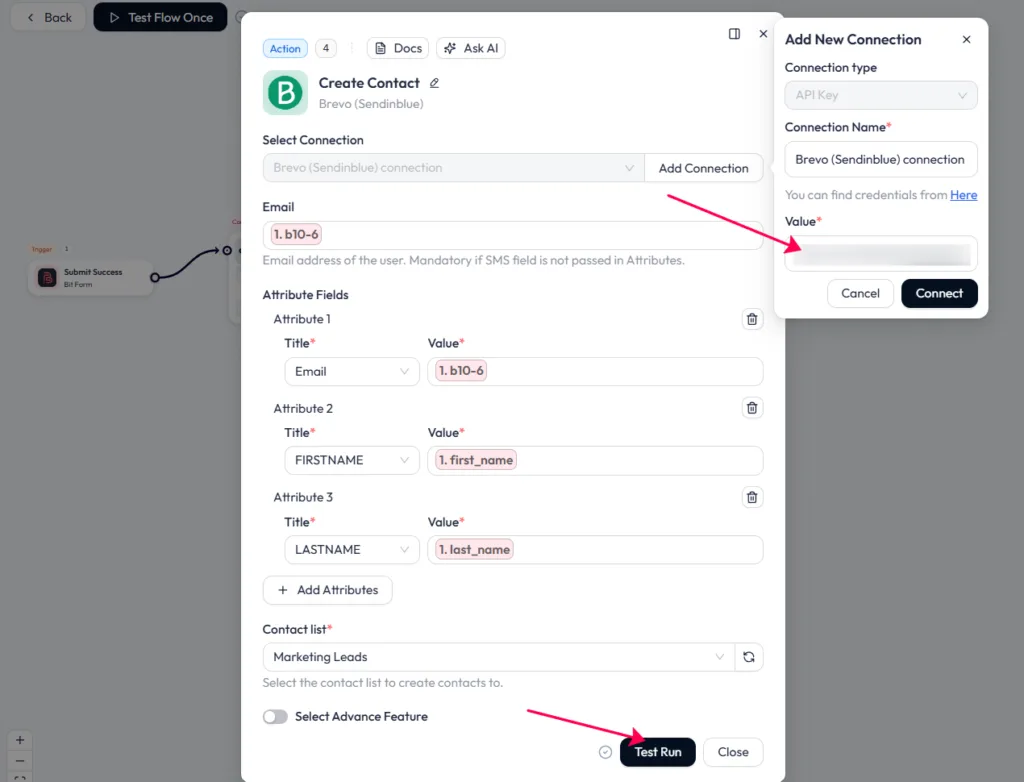Open Attribute 2 Title dropdown showing FIRSTNAME
This screenshot has width=1024, height=782.
tap(351, 461)
